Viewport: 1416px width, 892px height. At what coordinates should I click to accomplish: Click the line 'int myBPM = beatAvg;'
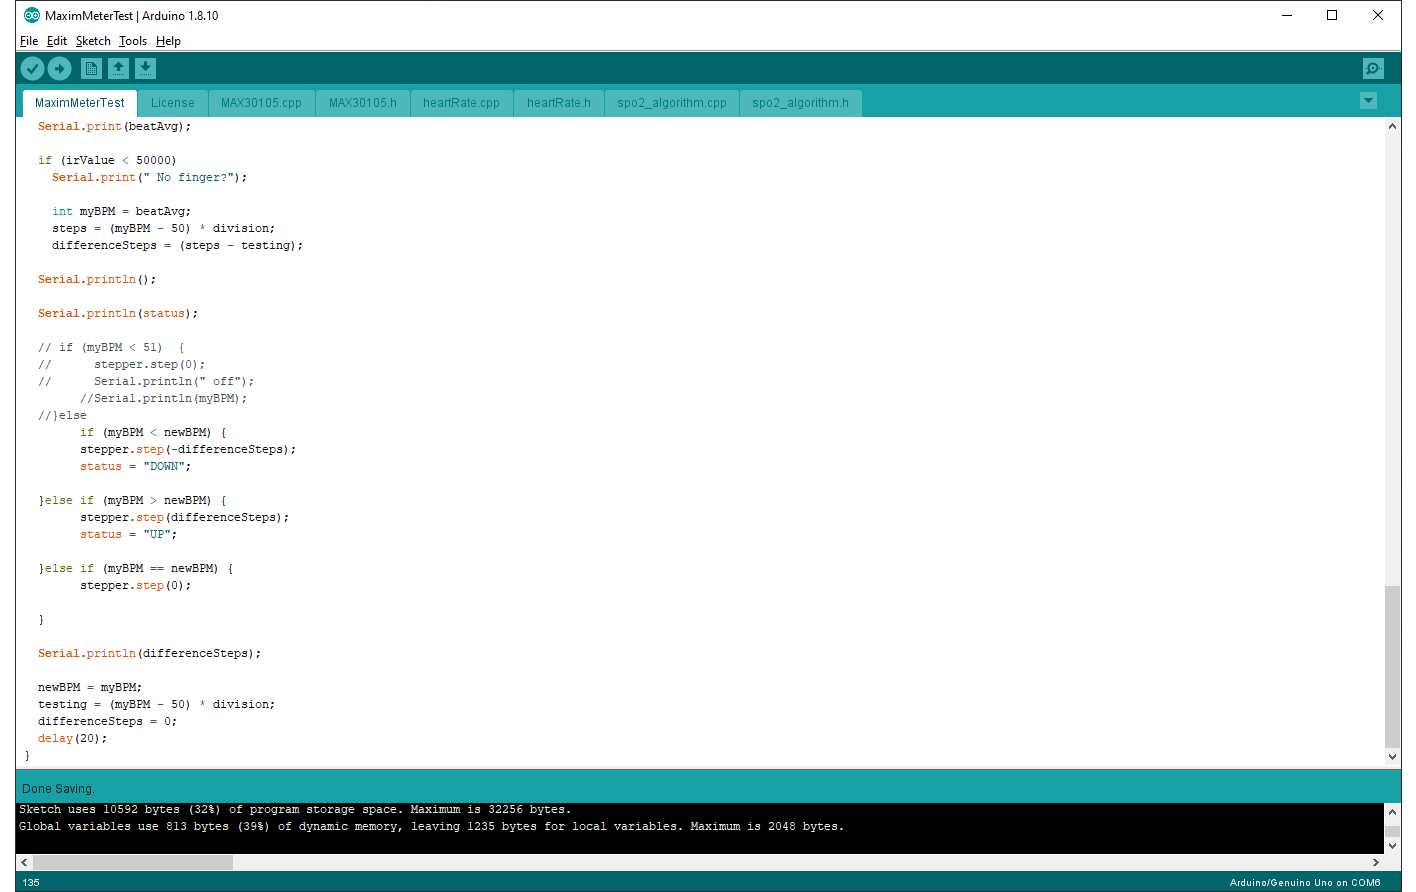(x=121, y=211)
